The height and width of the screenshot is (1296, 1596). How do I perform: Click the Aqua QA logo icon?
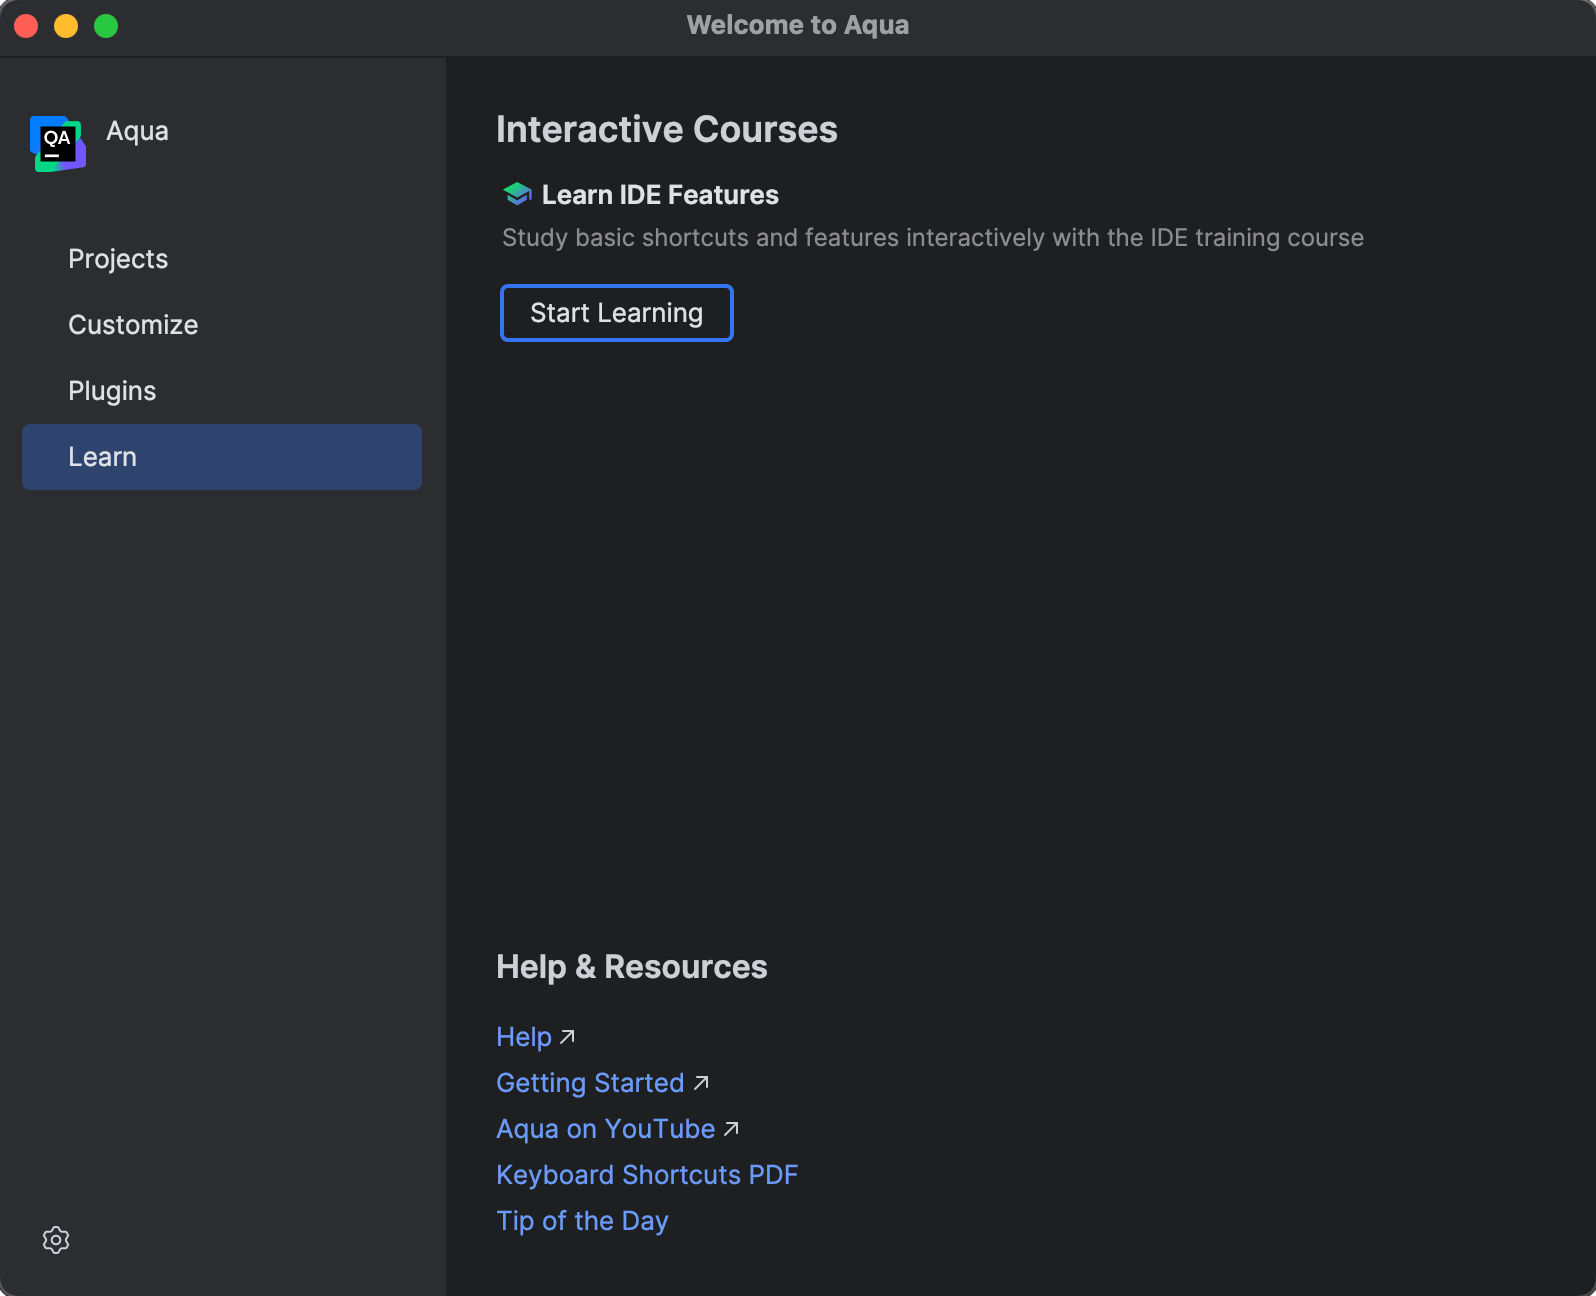(58, 144)
